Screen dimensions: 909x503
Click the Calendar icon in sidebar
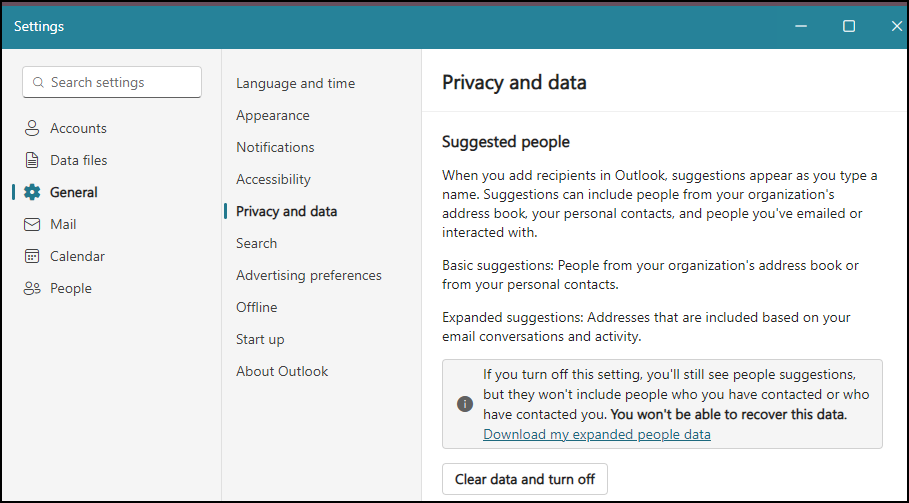pyautogui.click(x=32, y=256)
